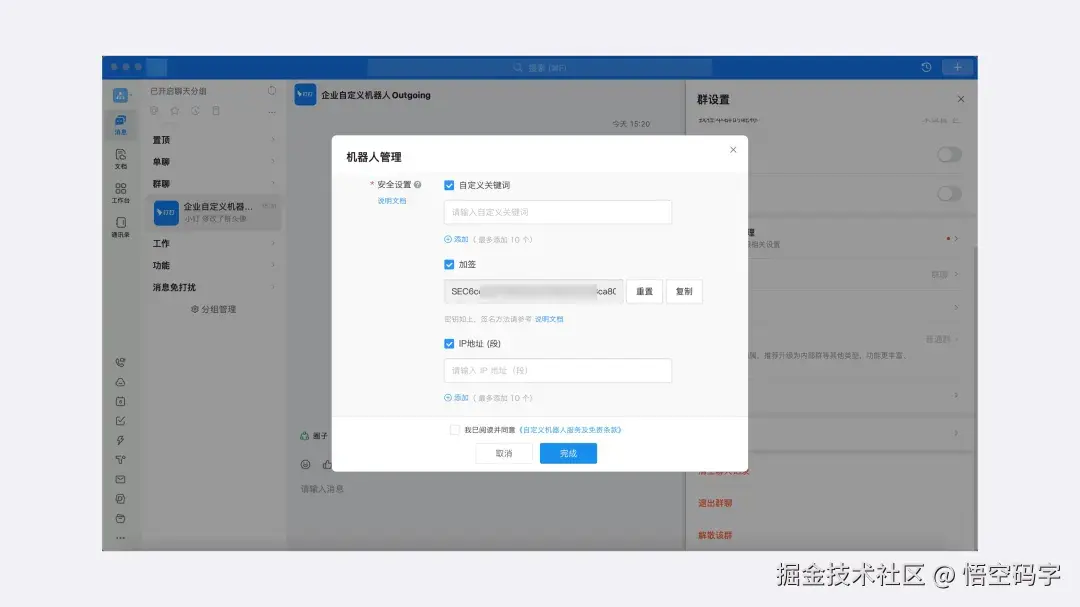Image resolution: width=1080 pixels, height=607 pixels.
Task: Focus the search bar in the title bar
Action: tap(539, 68)
